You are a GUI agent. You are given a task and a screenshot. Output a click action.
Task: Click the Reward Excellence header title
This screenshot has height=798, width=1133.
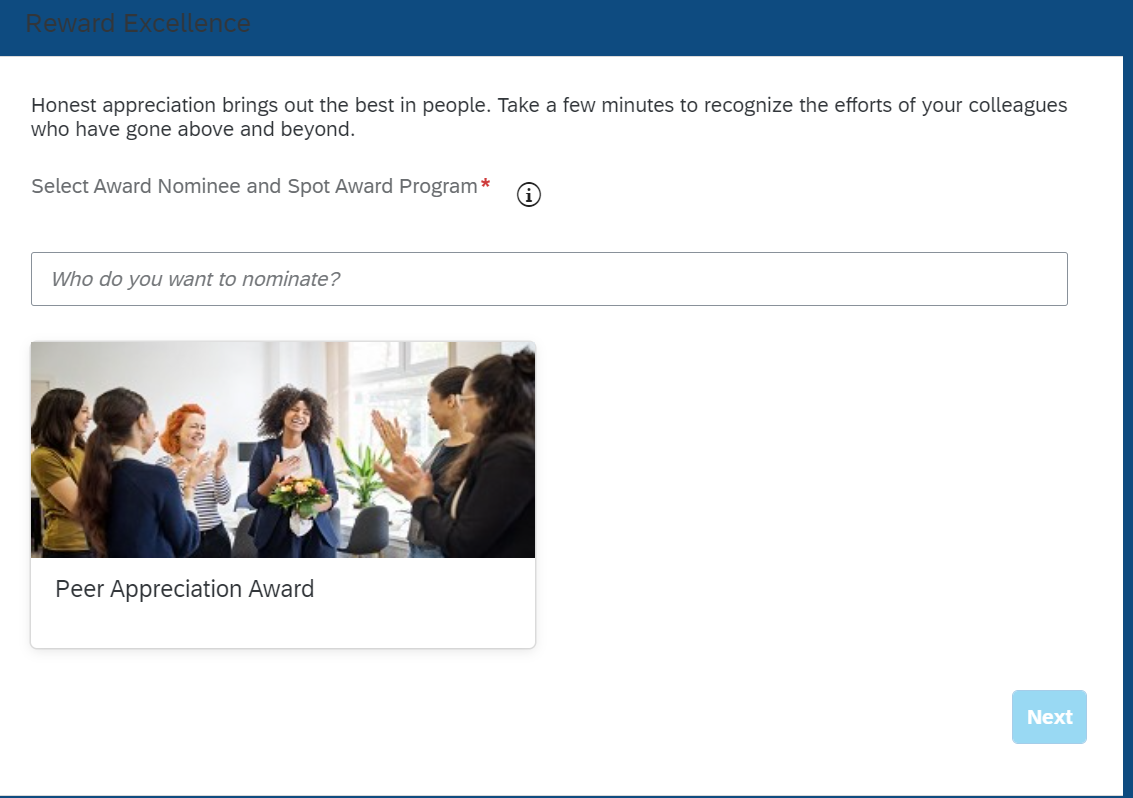tap(138, 23)
